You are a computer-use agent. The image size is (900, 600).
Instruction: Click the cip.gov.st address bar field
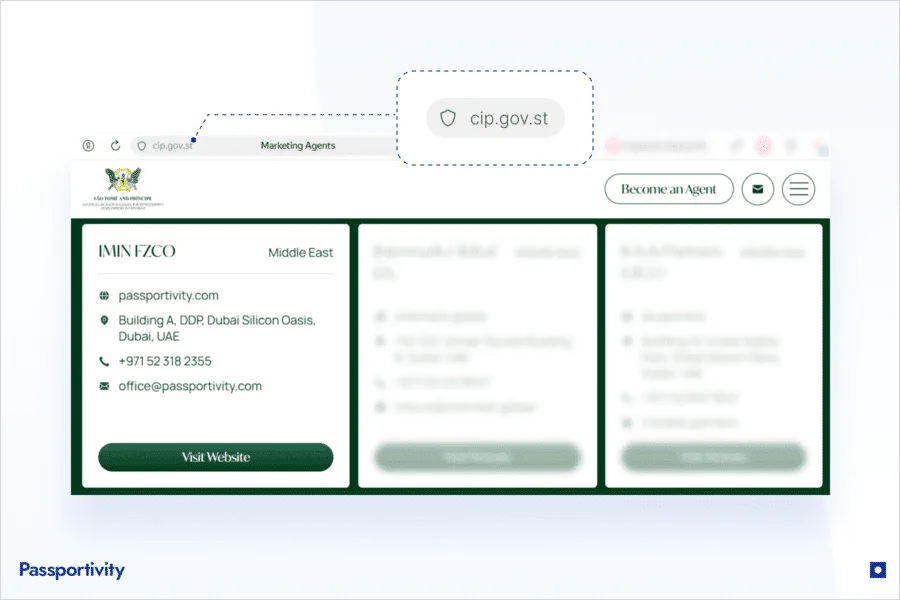(x=264, y=146)
